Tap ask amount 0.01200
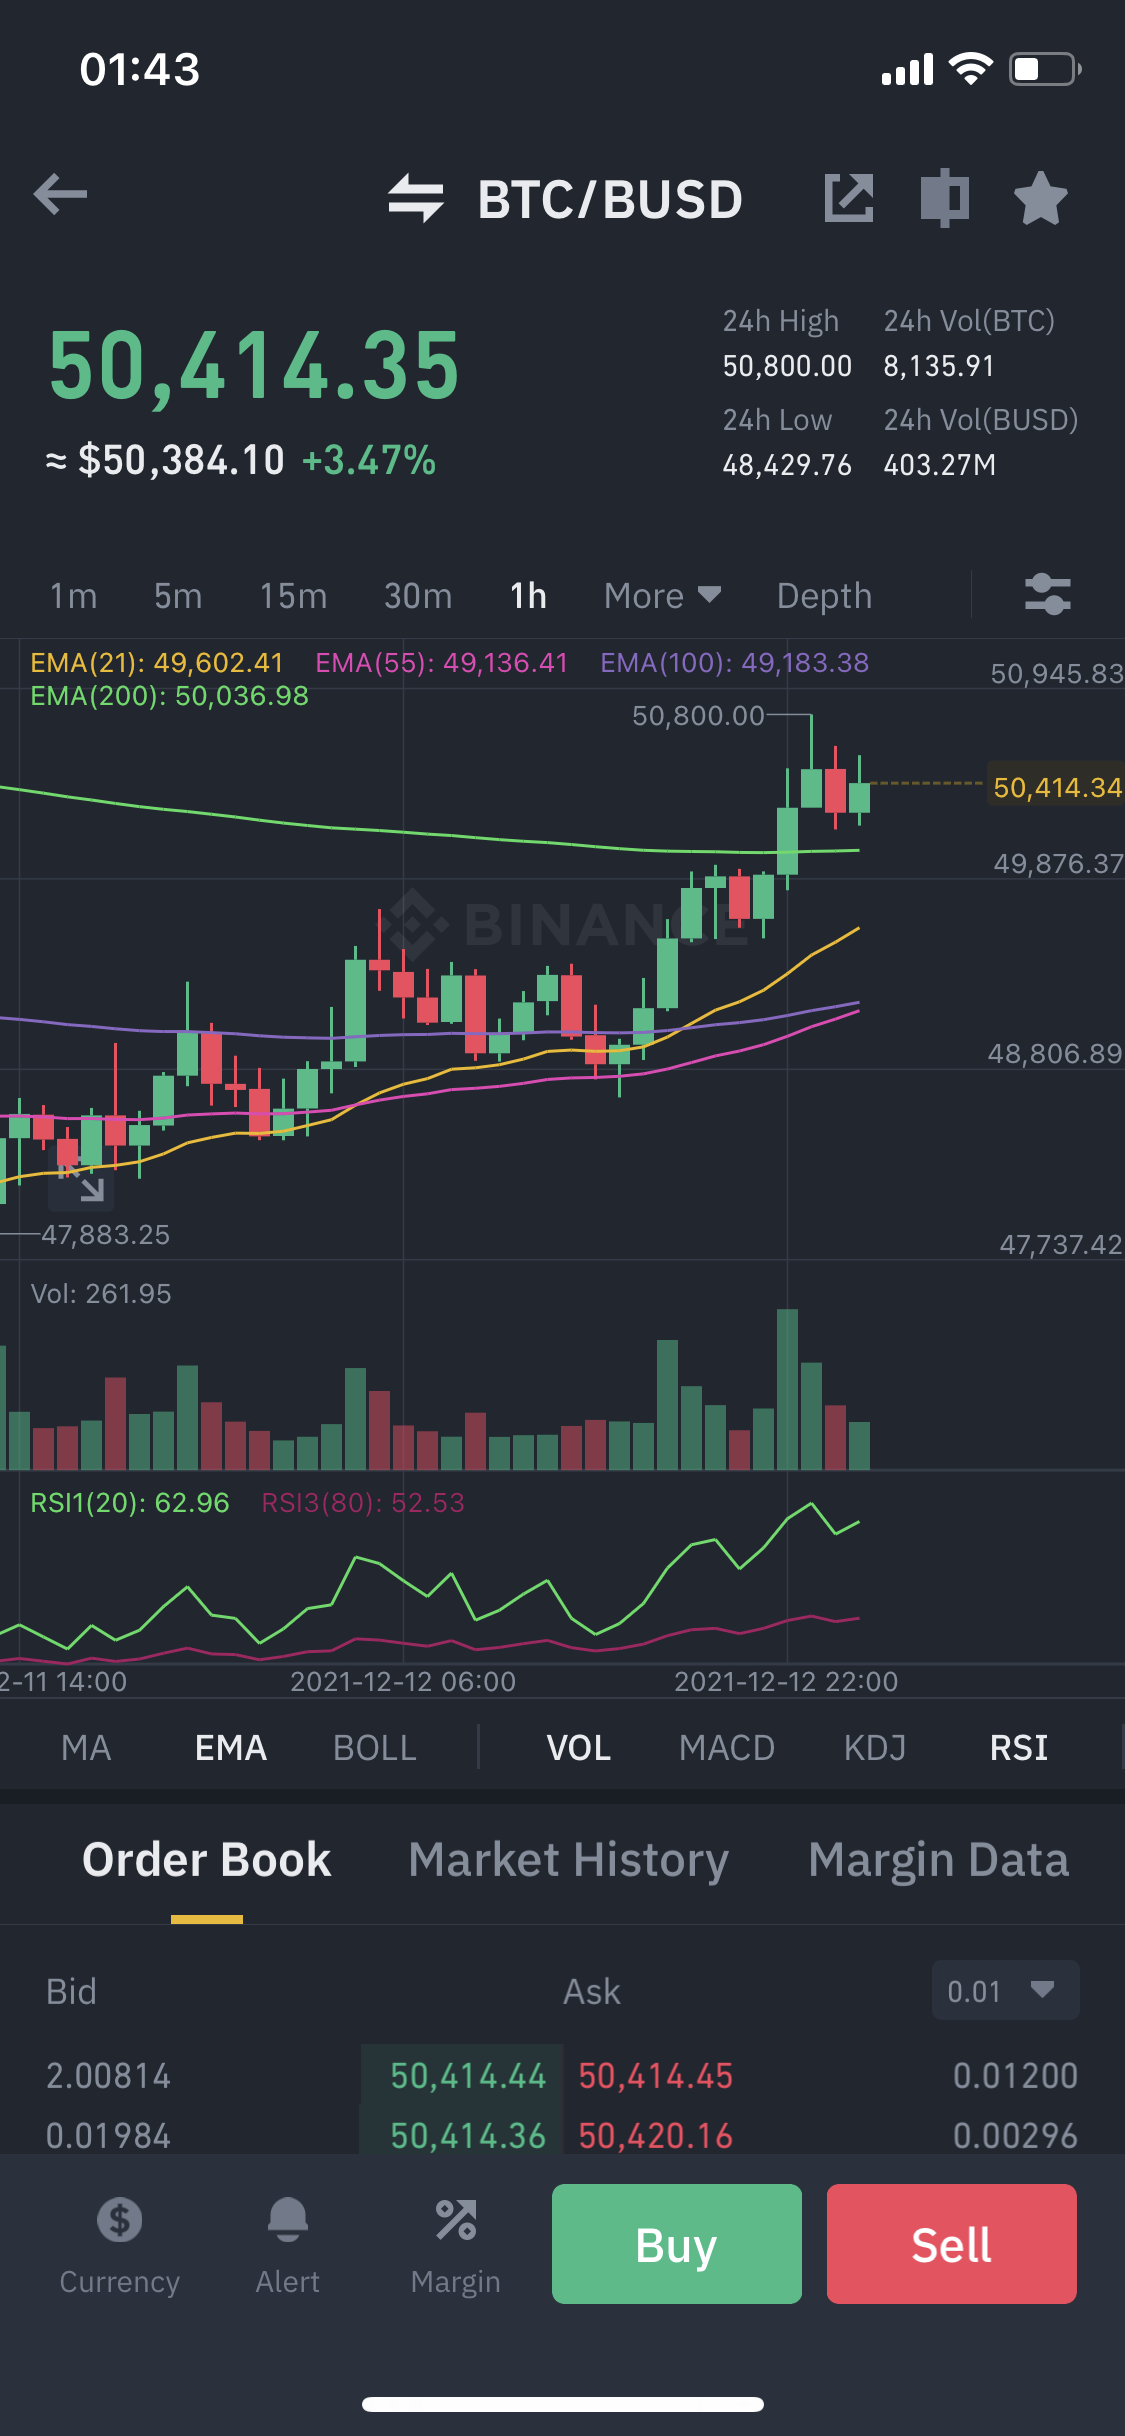 pos(1015,2076)
